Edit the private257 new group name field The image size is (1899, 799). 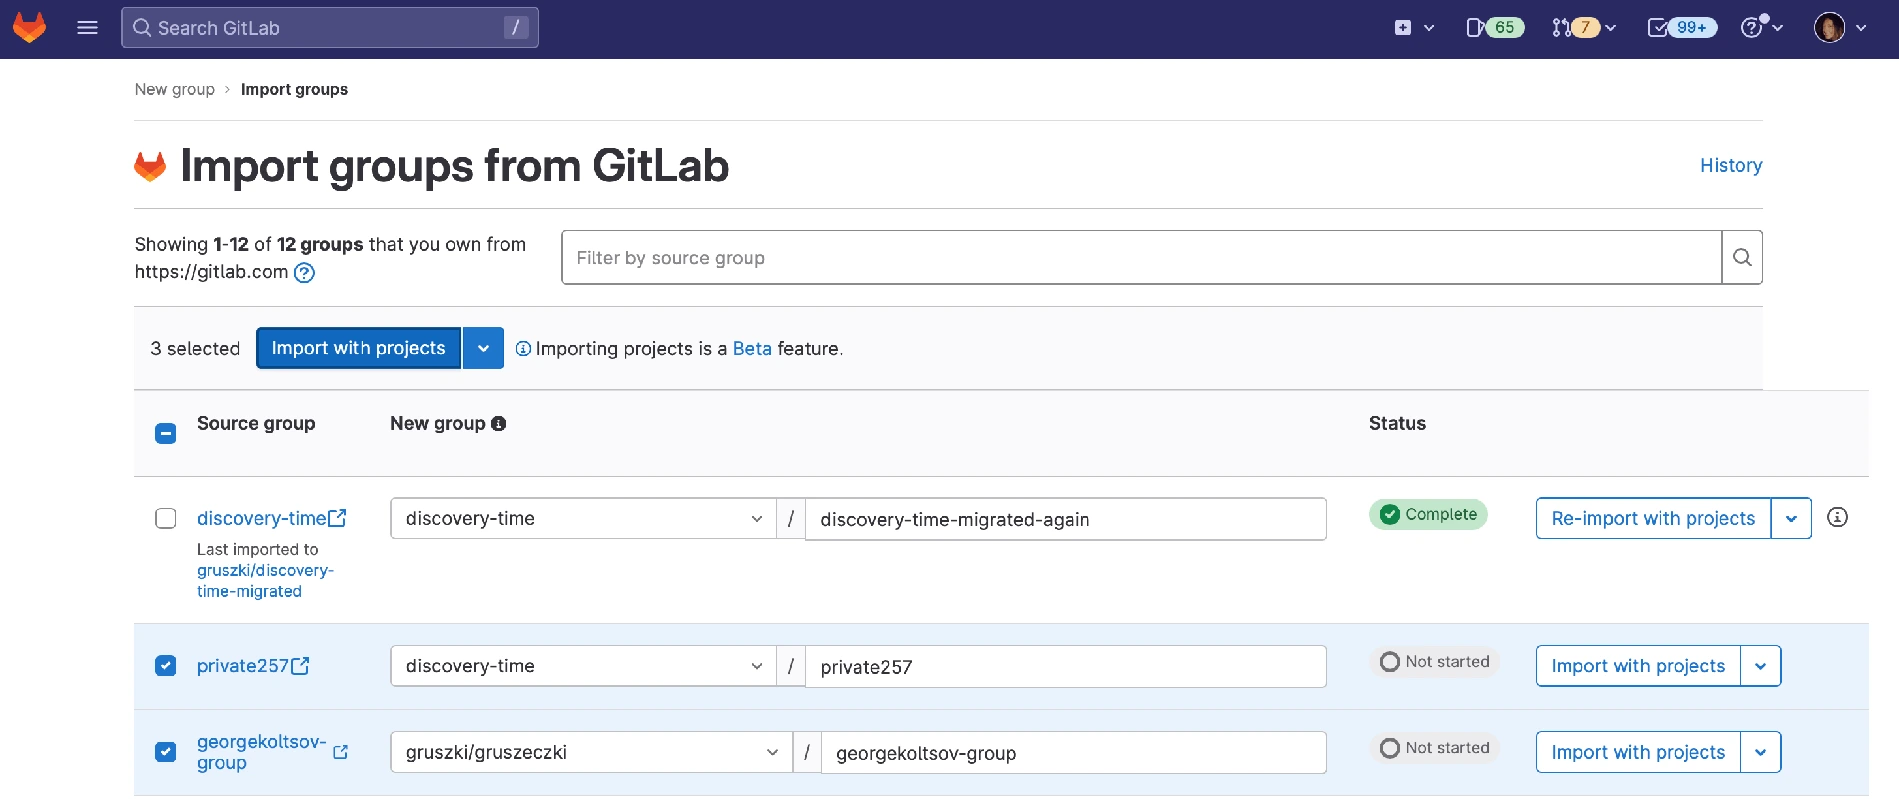click(1065, 666)
